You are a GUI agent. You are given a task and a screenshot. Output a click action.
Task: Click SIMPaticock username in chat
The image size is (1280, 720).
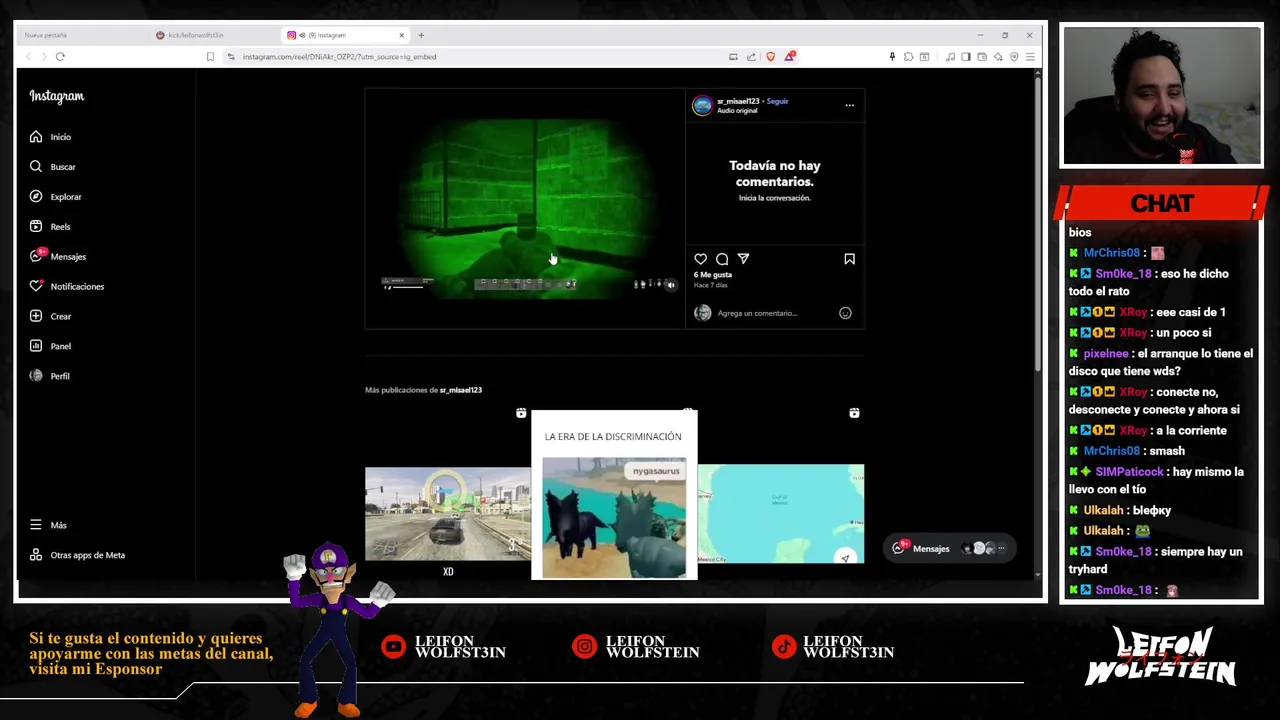[1129, 472]
